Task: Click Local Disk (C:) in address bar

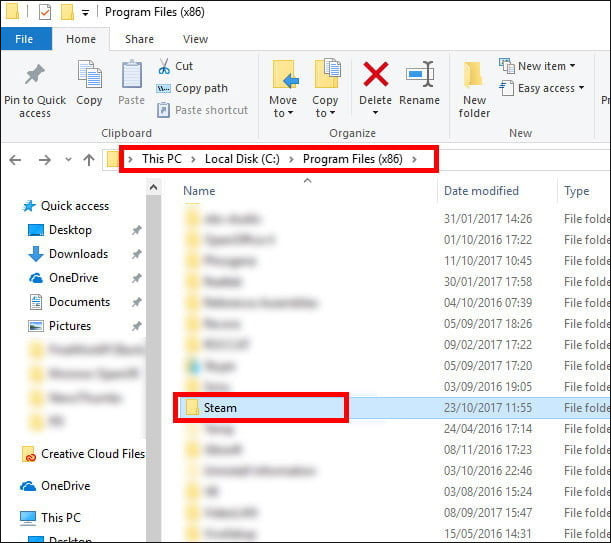Action: pyautogui.click(x=242, y=159)
